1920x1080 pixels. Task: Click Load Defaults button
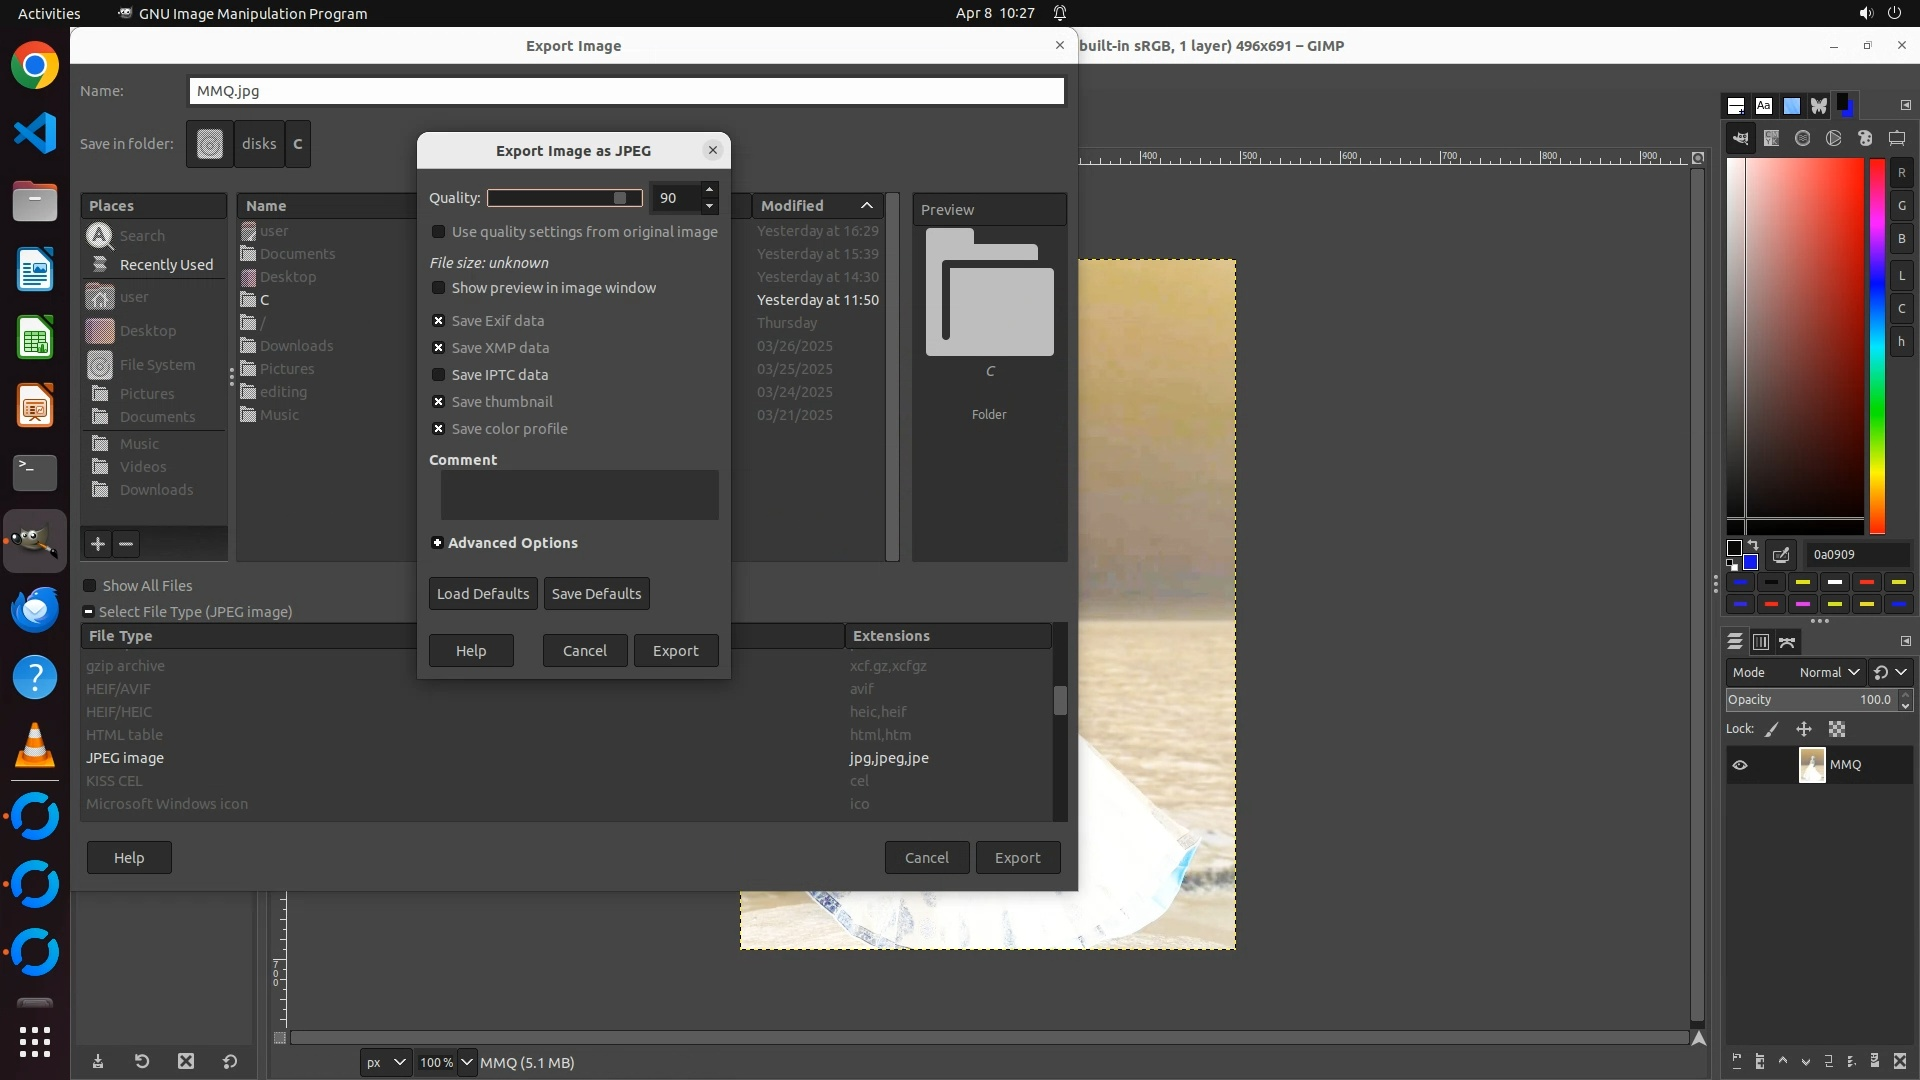(x=483, y=594)
